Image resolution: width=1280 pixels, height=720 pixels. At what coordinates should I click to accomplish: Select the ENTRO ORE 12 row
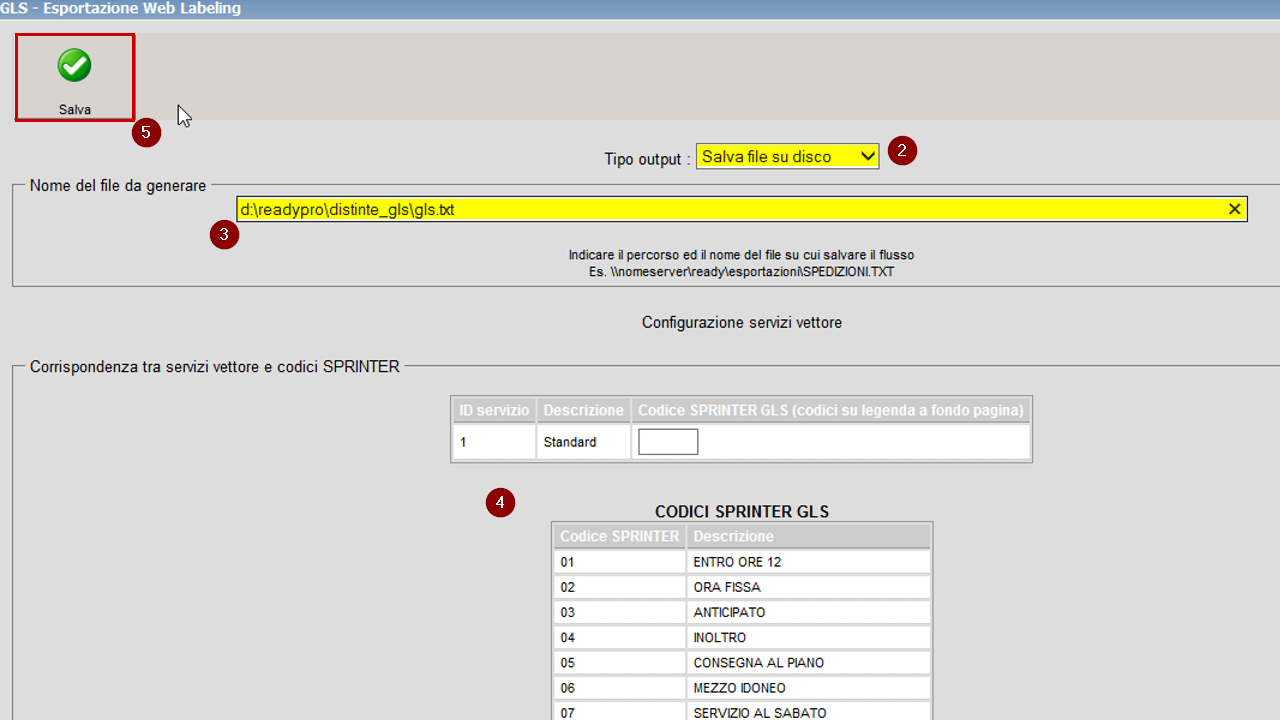[x=742, y=562]
